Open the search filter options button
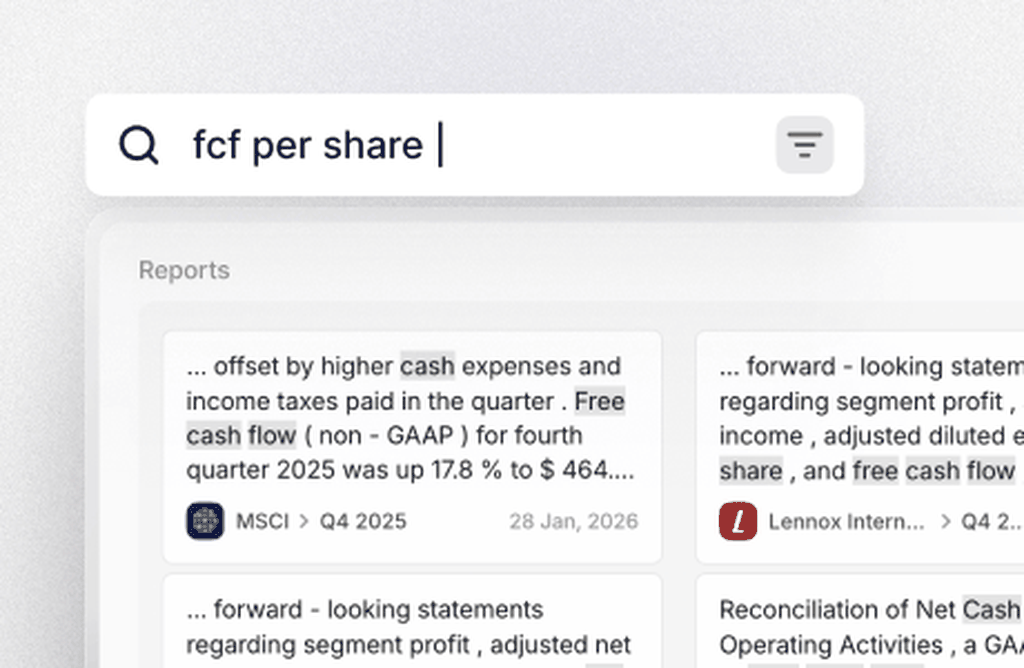 (804, 145)
